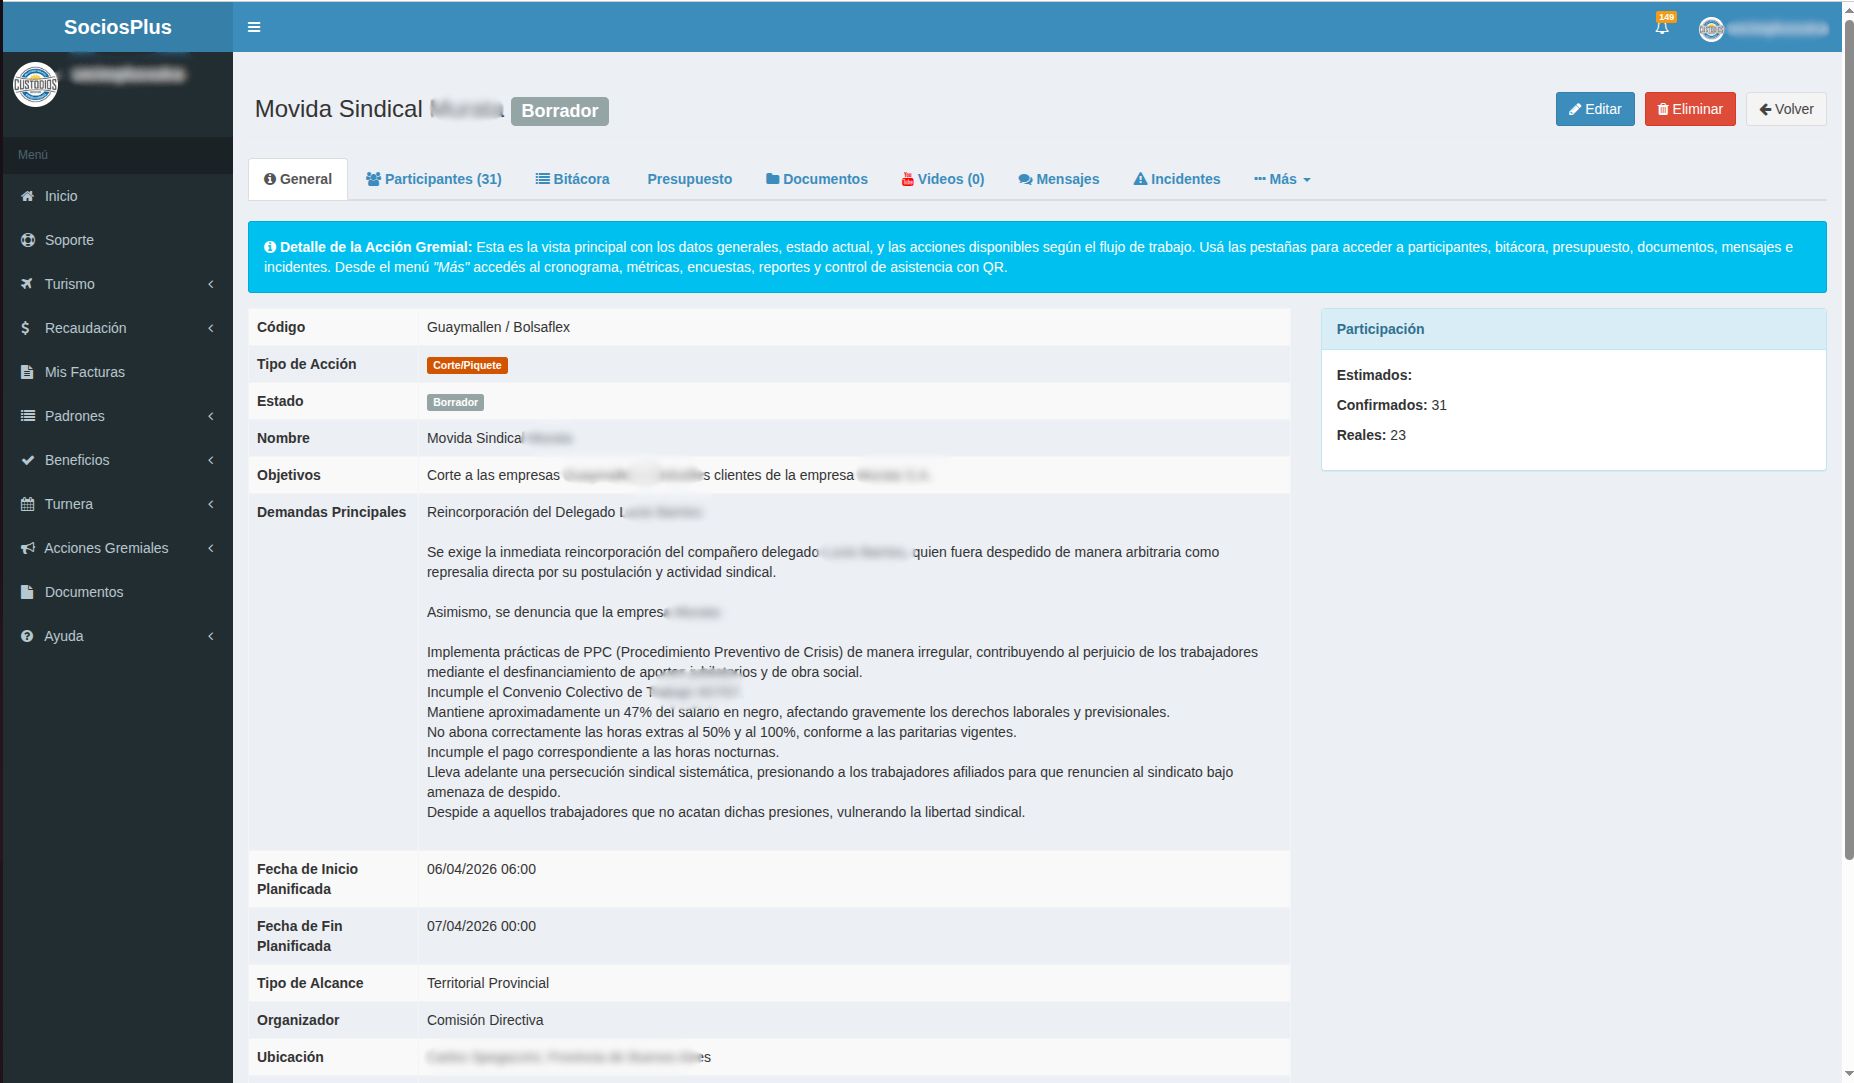Click the Custodios logo in sidebar
The width and height of the screenshot is (1854, 1083).
click(35, 85)
